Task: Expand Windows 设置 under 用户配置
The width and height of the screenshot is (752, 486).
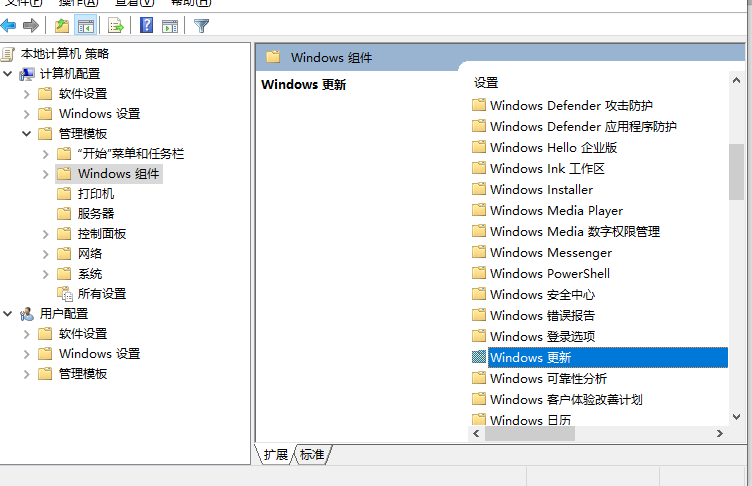Action: tap(27, 354)
